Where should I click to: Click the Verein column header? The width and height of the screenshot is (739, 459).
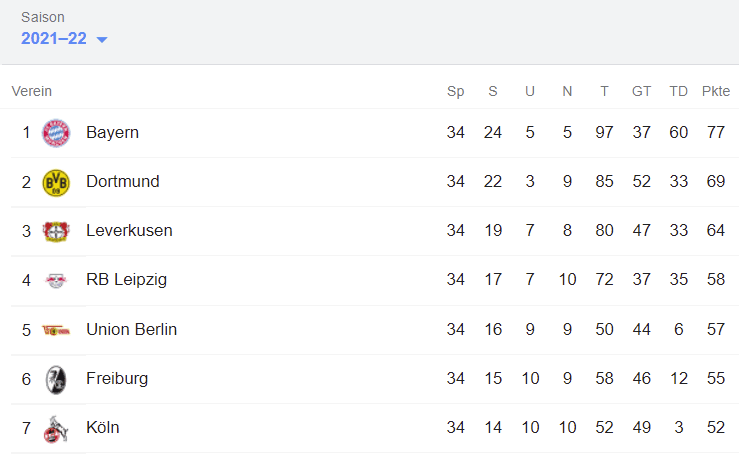tap(31, 91)
